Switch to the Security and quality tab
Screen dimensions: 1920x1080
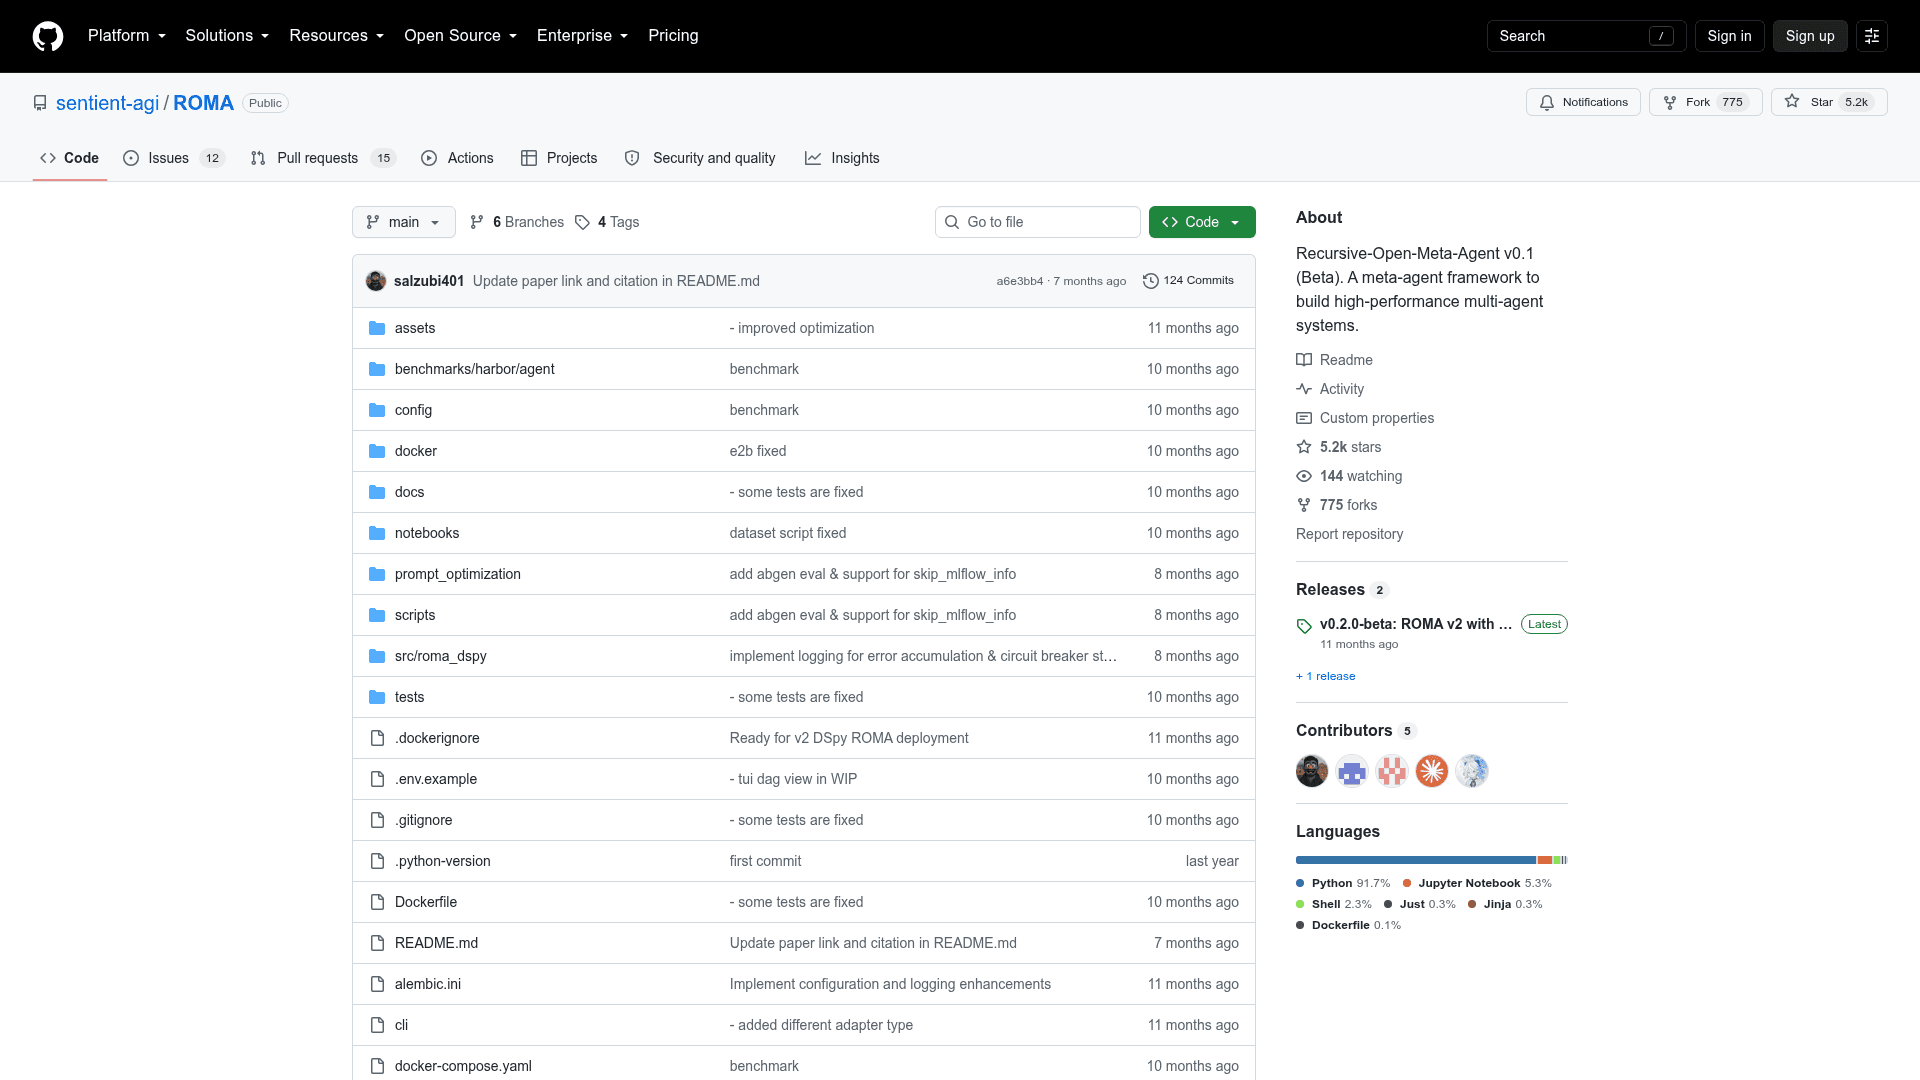[x=700, y=158]
